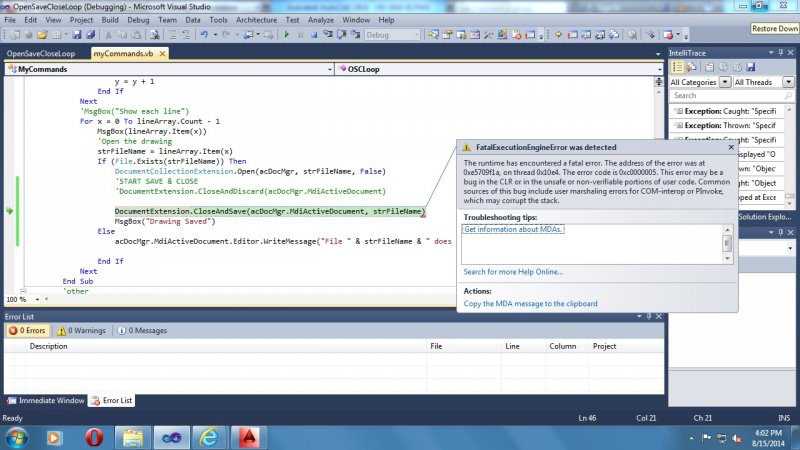This screenshot has height=450, width=800.
Task: Click the Toolbox wrench toolbar icon
Action: tap(488, 35)
